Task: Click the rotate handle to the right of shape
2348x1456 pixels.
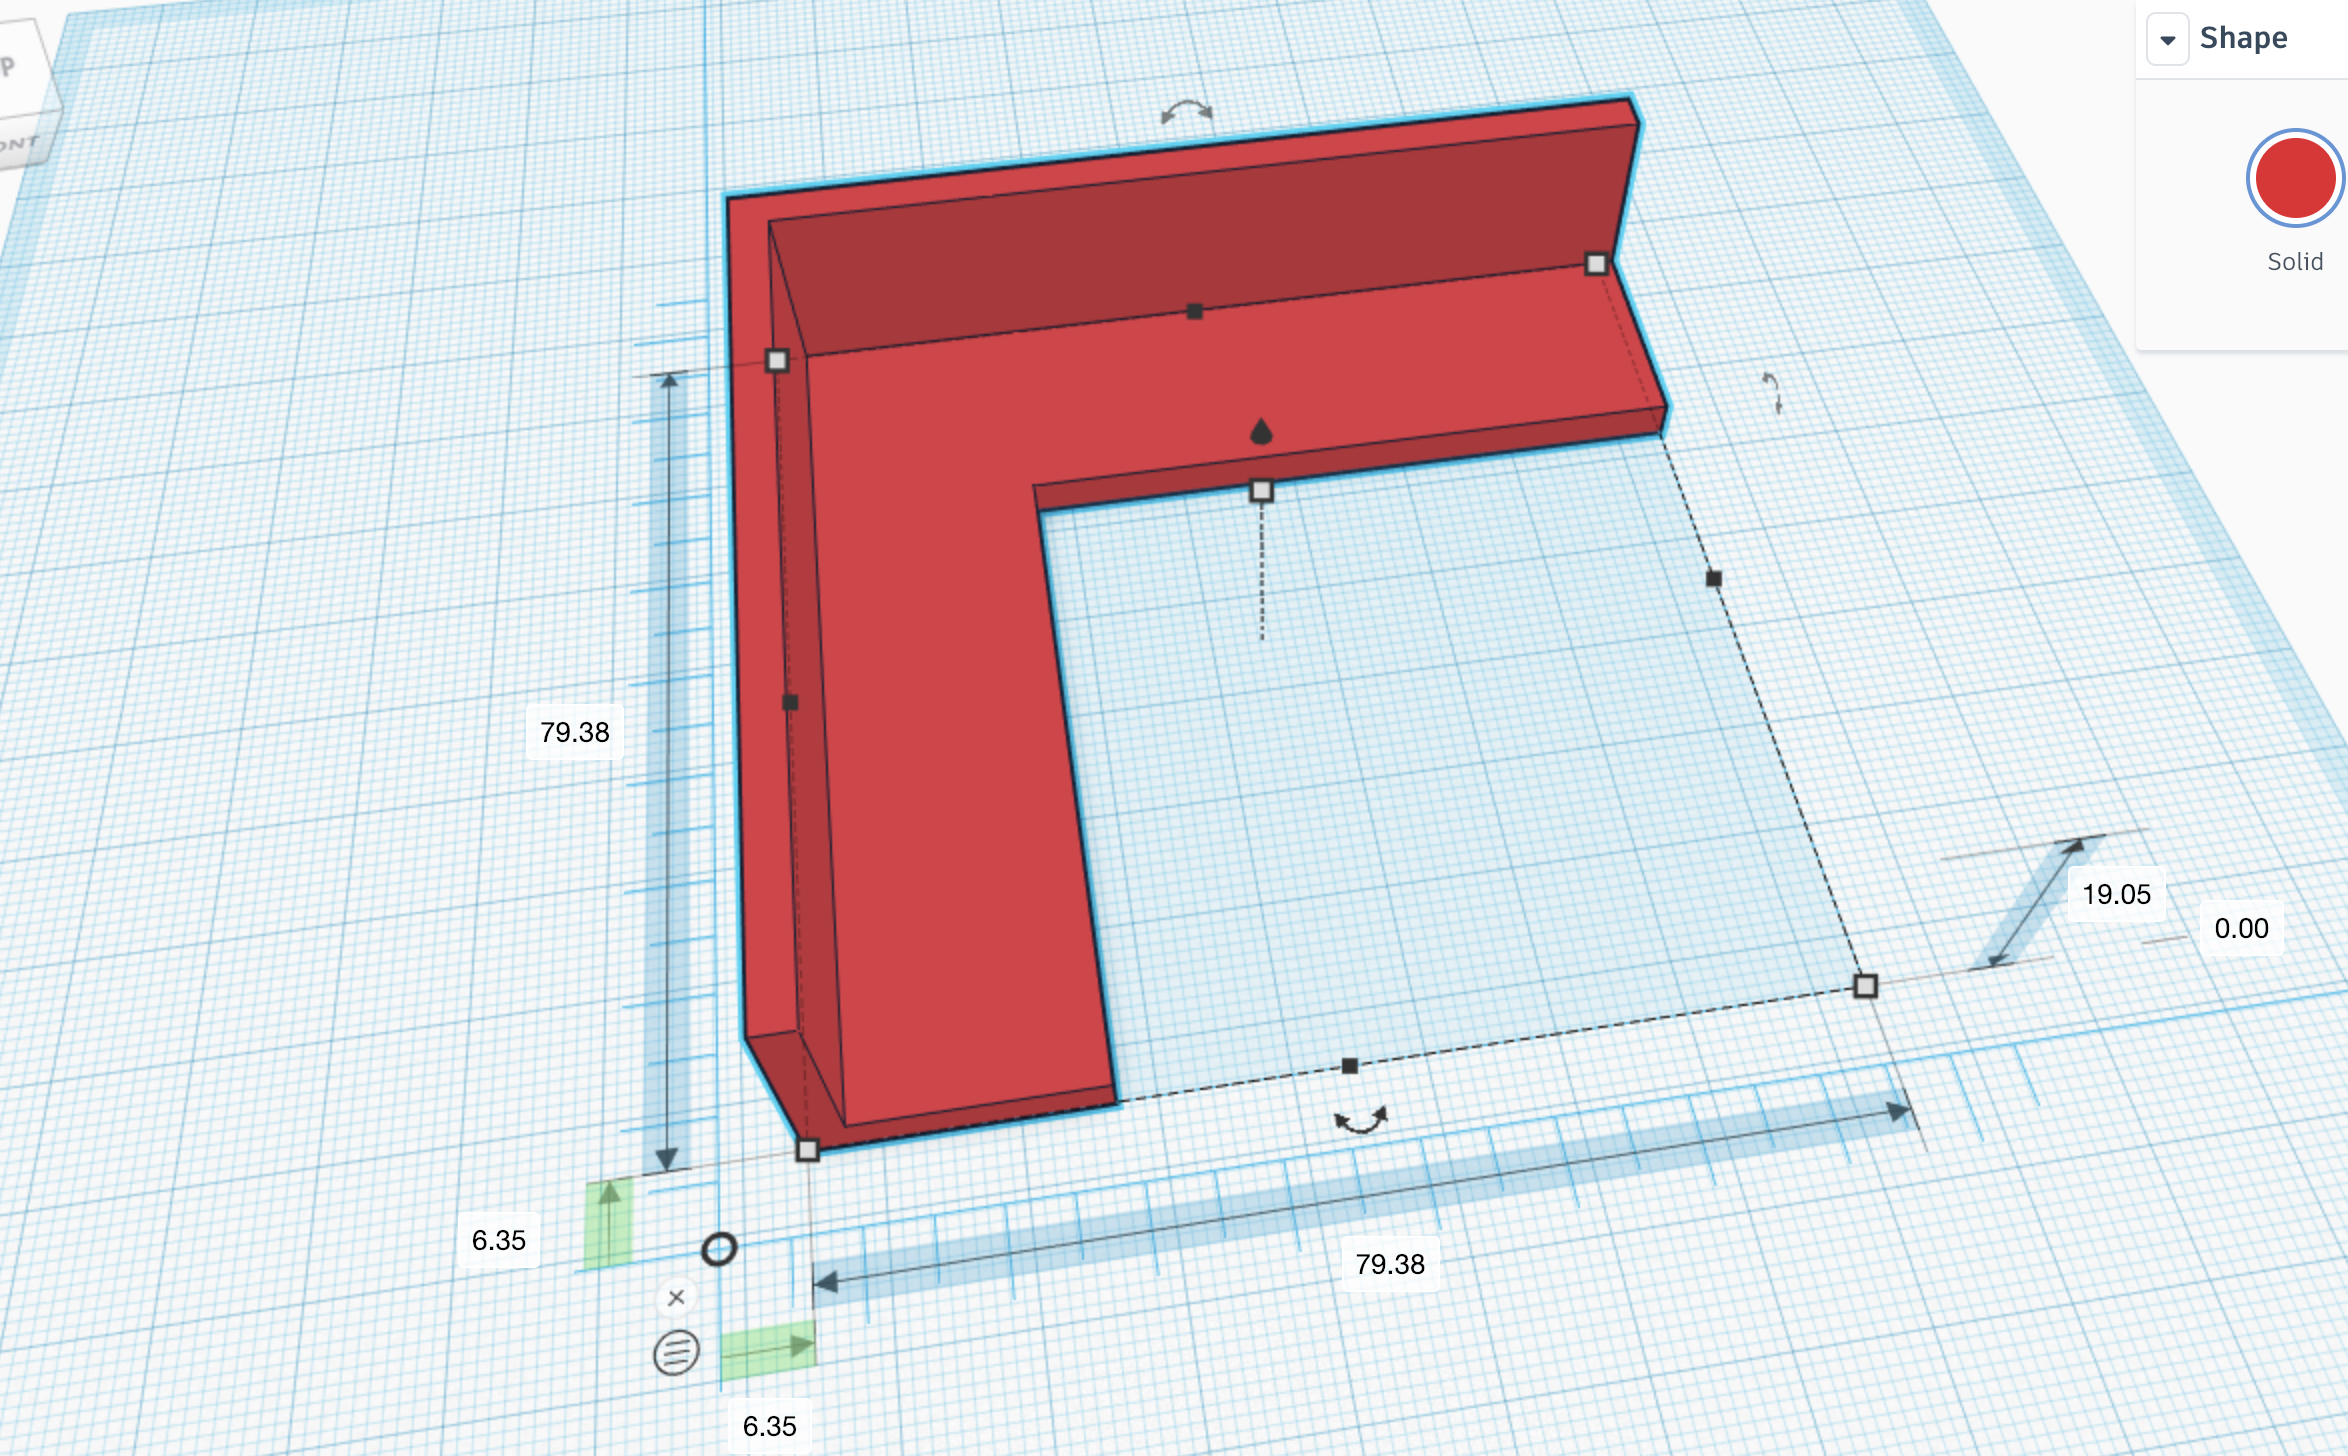Action: [x=1772, y=391]
